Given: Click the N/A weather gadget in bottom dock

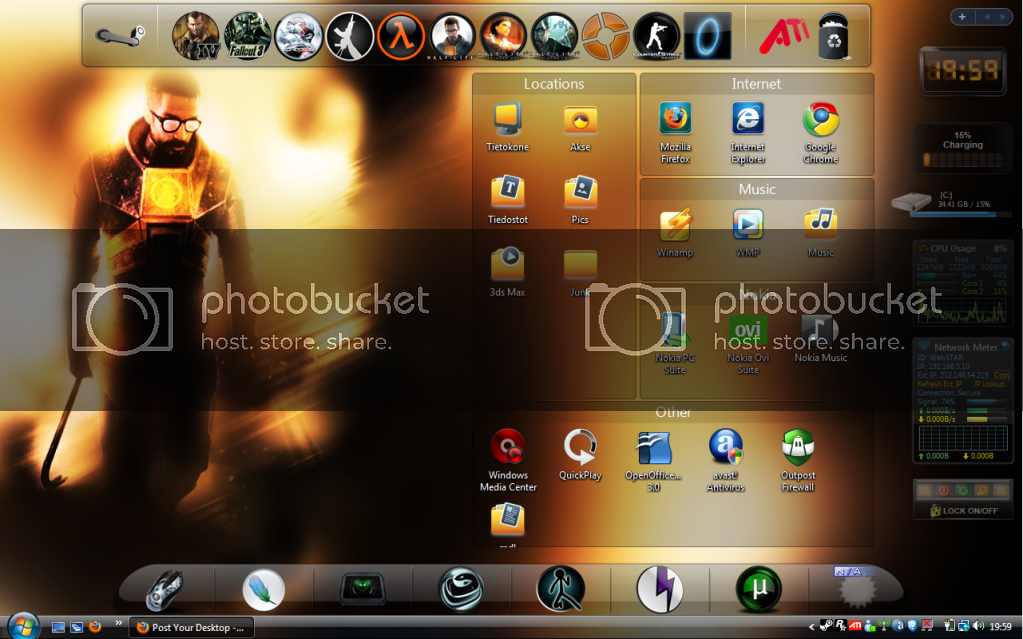Looking at the screenshot, I should tap(855, 586).
